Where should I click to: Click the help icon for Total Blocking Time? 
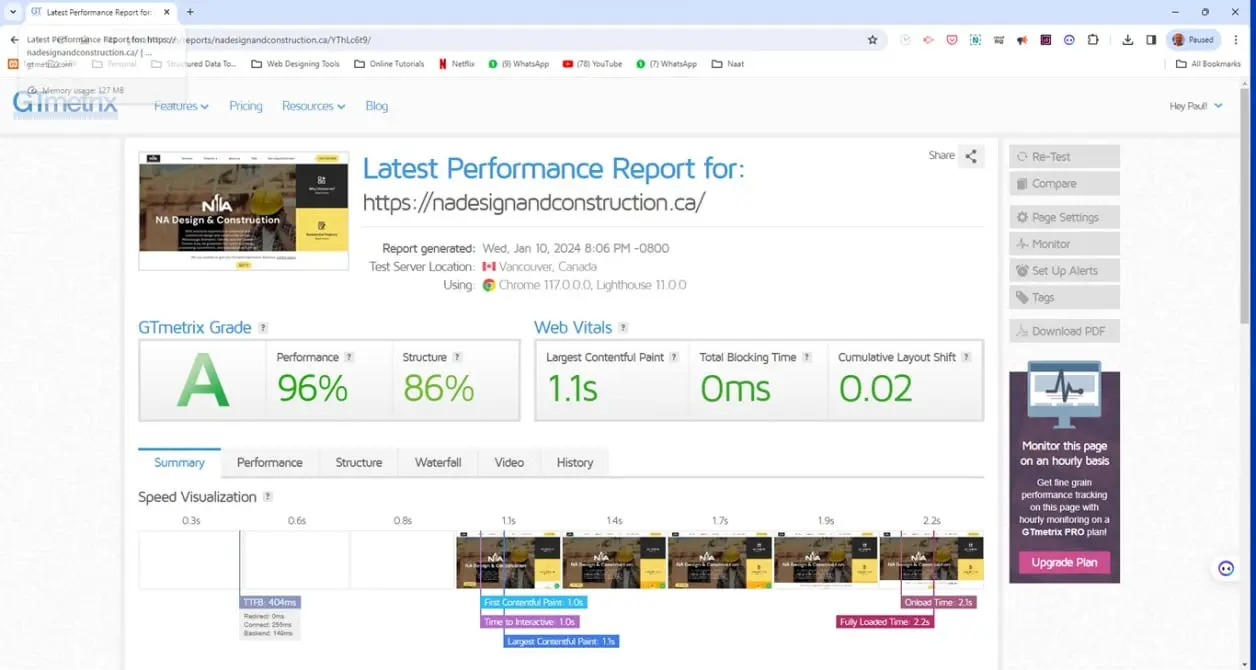pos(807,357)
